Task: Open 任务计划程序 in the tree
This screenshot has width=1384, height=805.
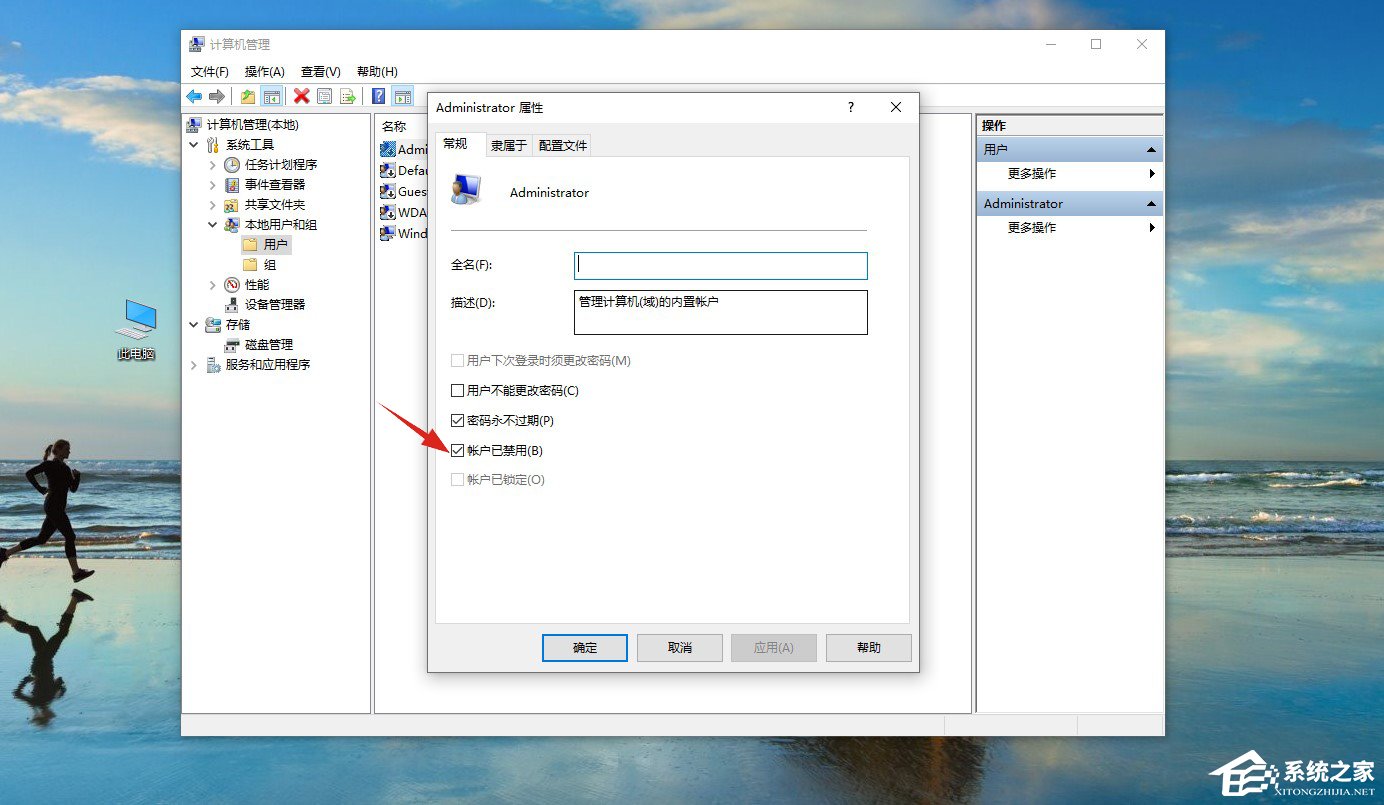Action: point(270,165)
